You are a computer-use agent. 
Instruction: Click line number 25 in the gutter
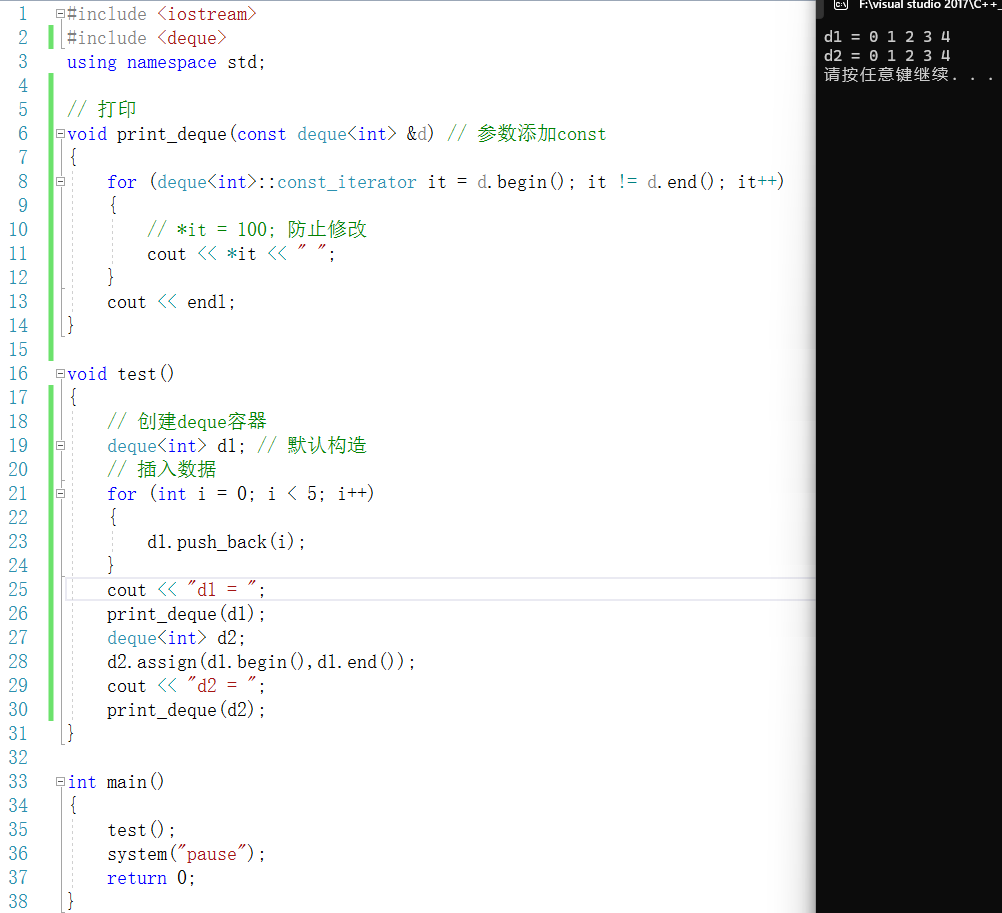(x=19, y=590)
